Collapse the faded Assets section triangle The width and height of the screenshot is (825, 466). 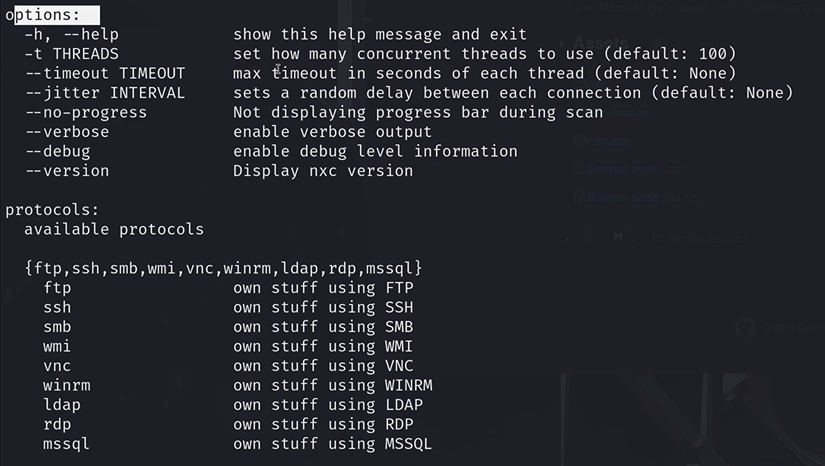(x=562, y=44)
